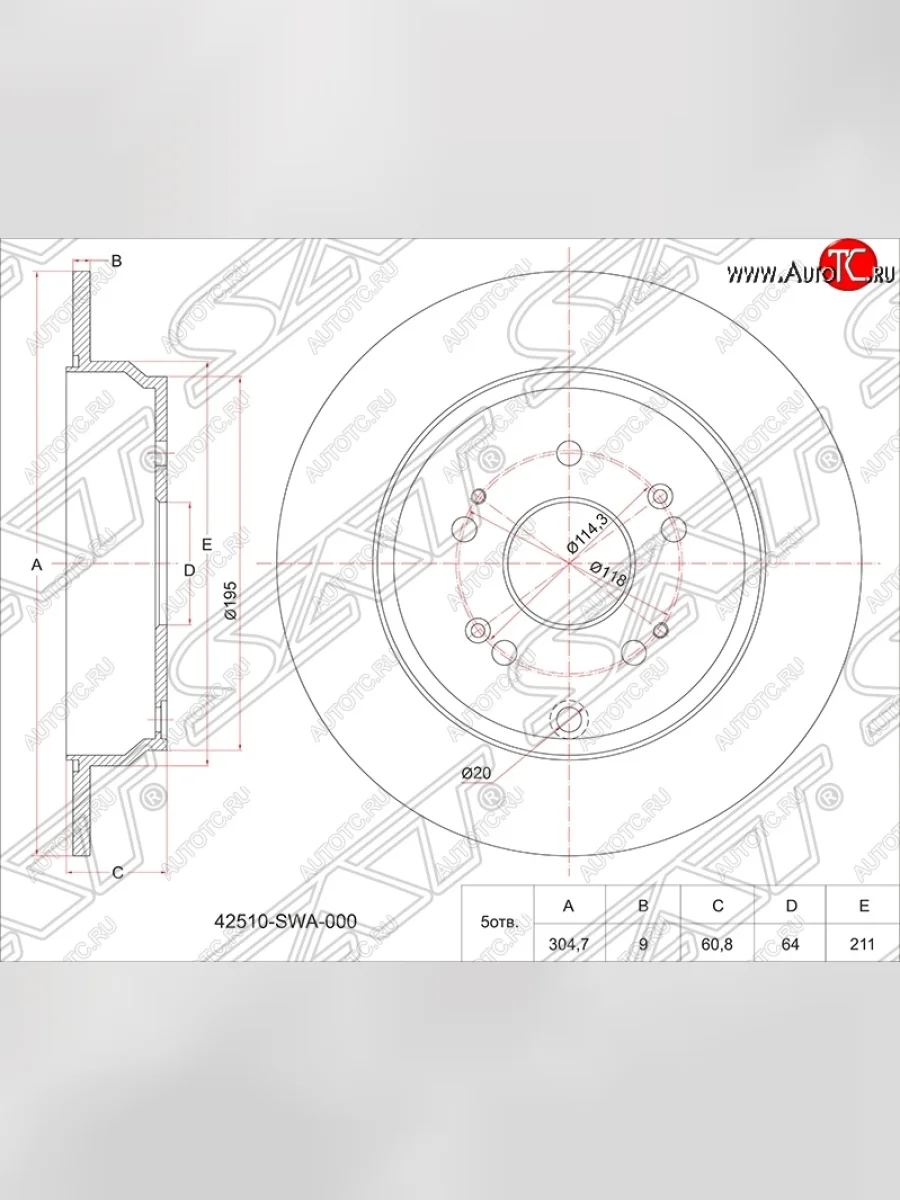Open the www.AutoTC.ru website link
This screenshot has width=900, height=1200.
pos(808,273)
